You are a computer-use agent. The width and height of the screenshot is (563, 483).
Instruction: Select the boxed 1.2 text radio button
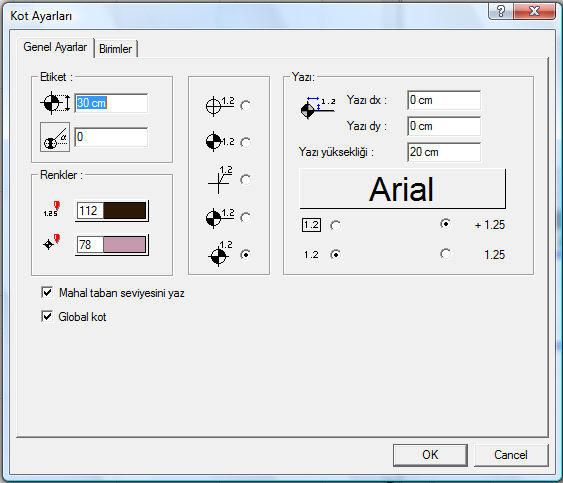[335, 226]
